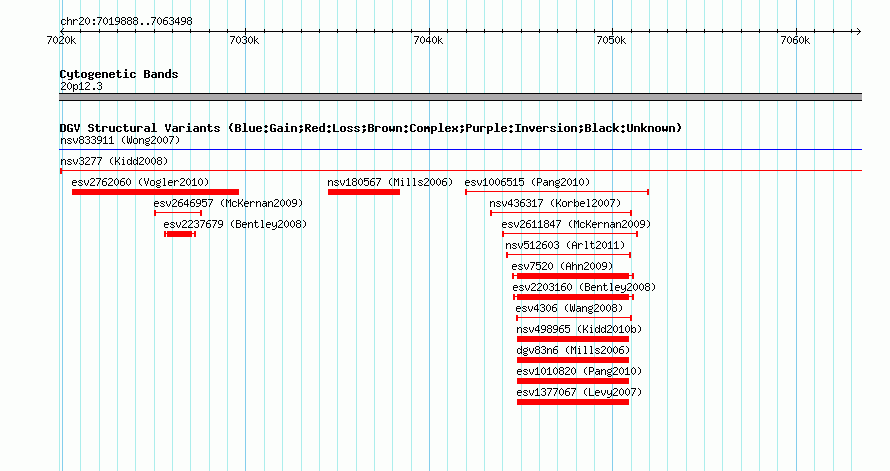Image resolution: width=890 pixels, height=471 pixels.
Task: Open the nsv180567 (Mills2006) variant label
Action: [390, 182]
